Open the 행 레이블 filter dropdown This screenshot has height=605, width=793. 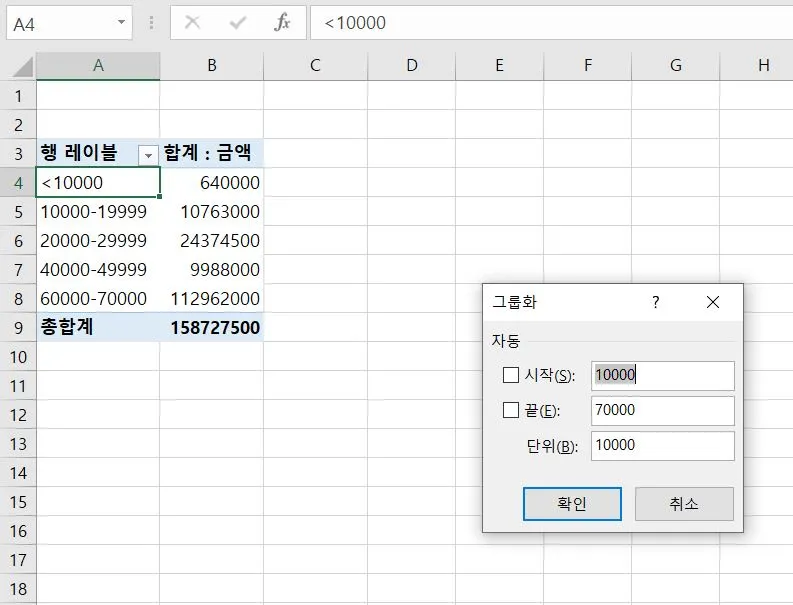click(148, 155)
